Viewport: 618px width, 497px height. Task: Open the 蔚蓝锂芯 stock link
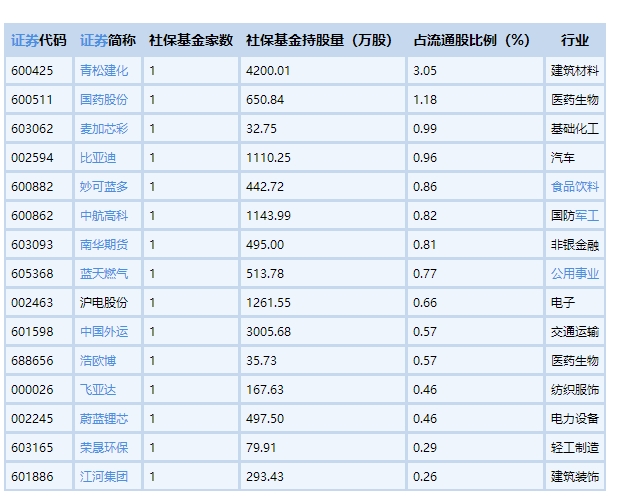pyautogui.click(x=104, y=419)
